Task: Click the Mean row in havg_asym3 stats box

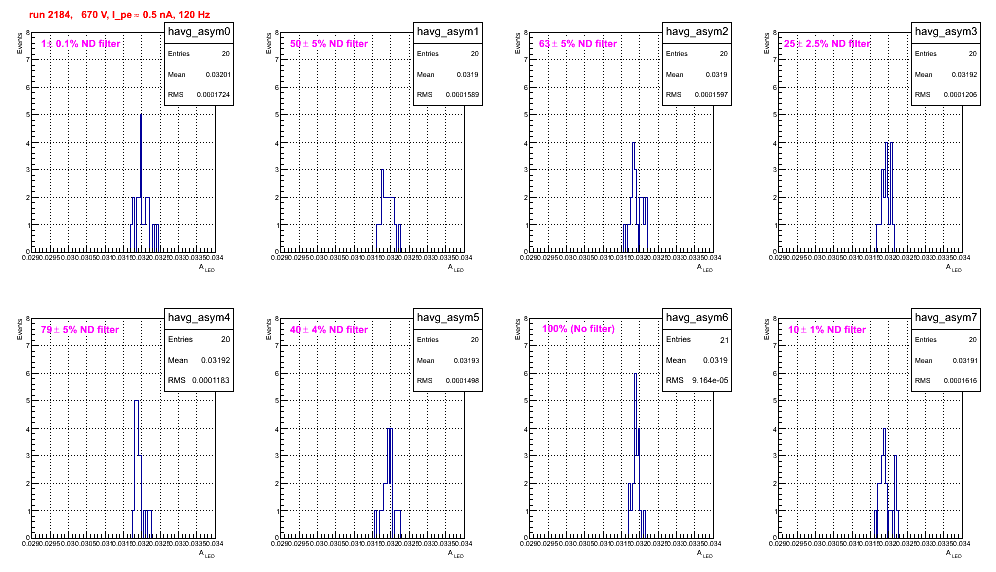Action: click(x=946, y=74)
